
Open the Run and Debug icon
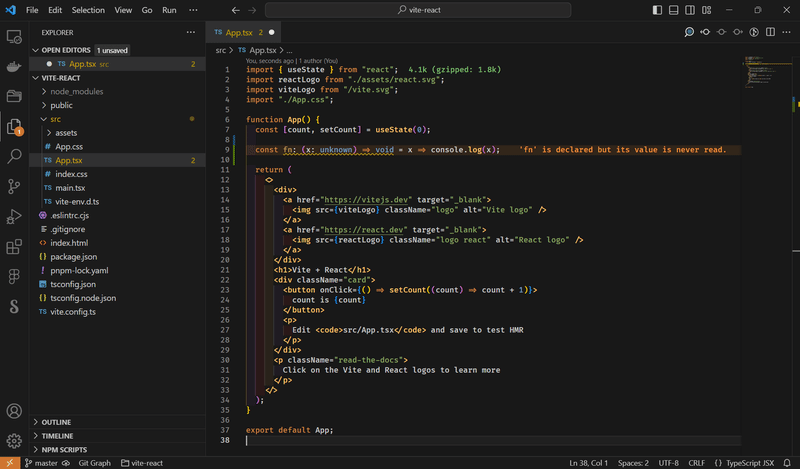click(x=14, y=216)
